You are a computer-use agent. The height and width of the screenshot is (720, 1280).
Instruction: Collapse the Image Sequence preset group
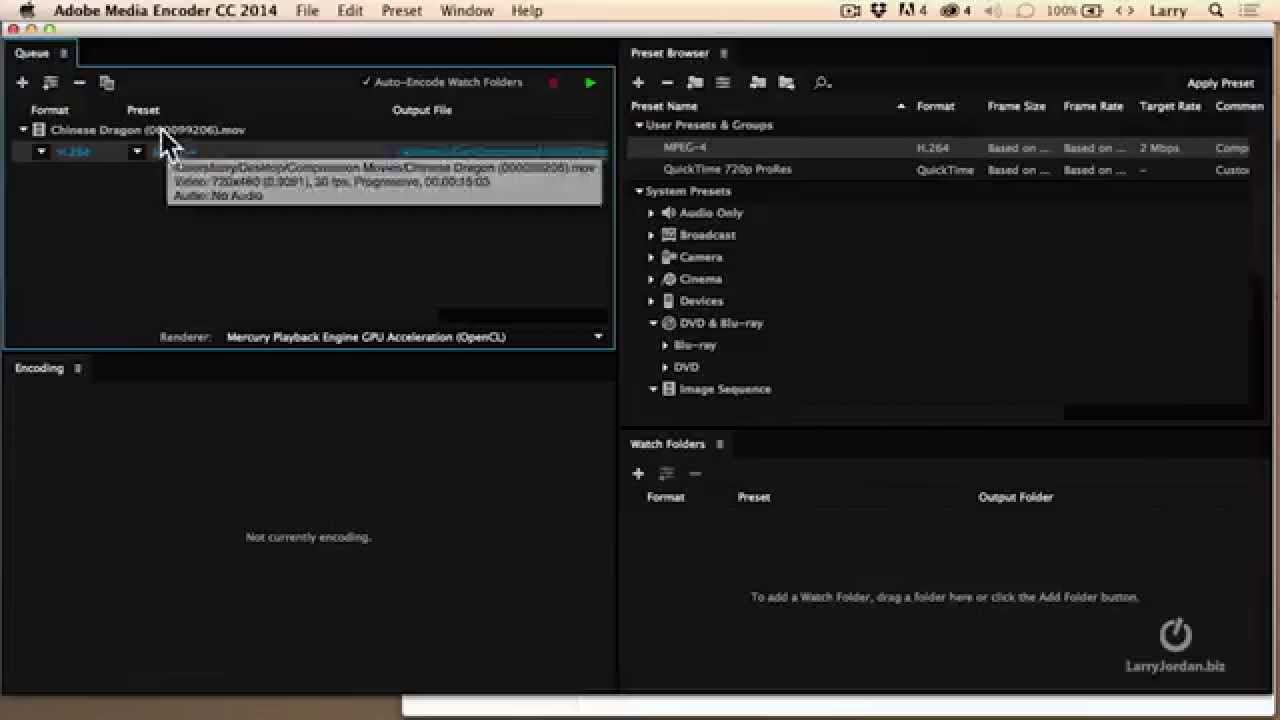tap(653, 389)
